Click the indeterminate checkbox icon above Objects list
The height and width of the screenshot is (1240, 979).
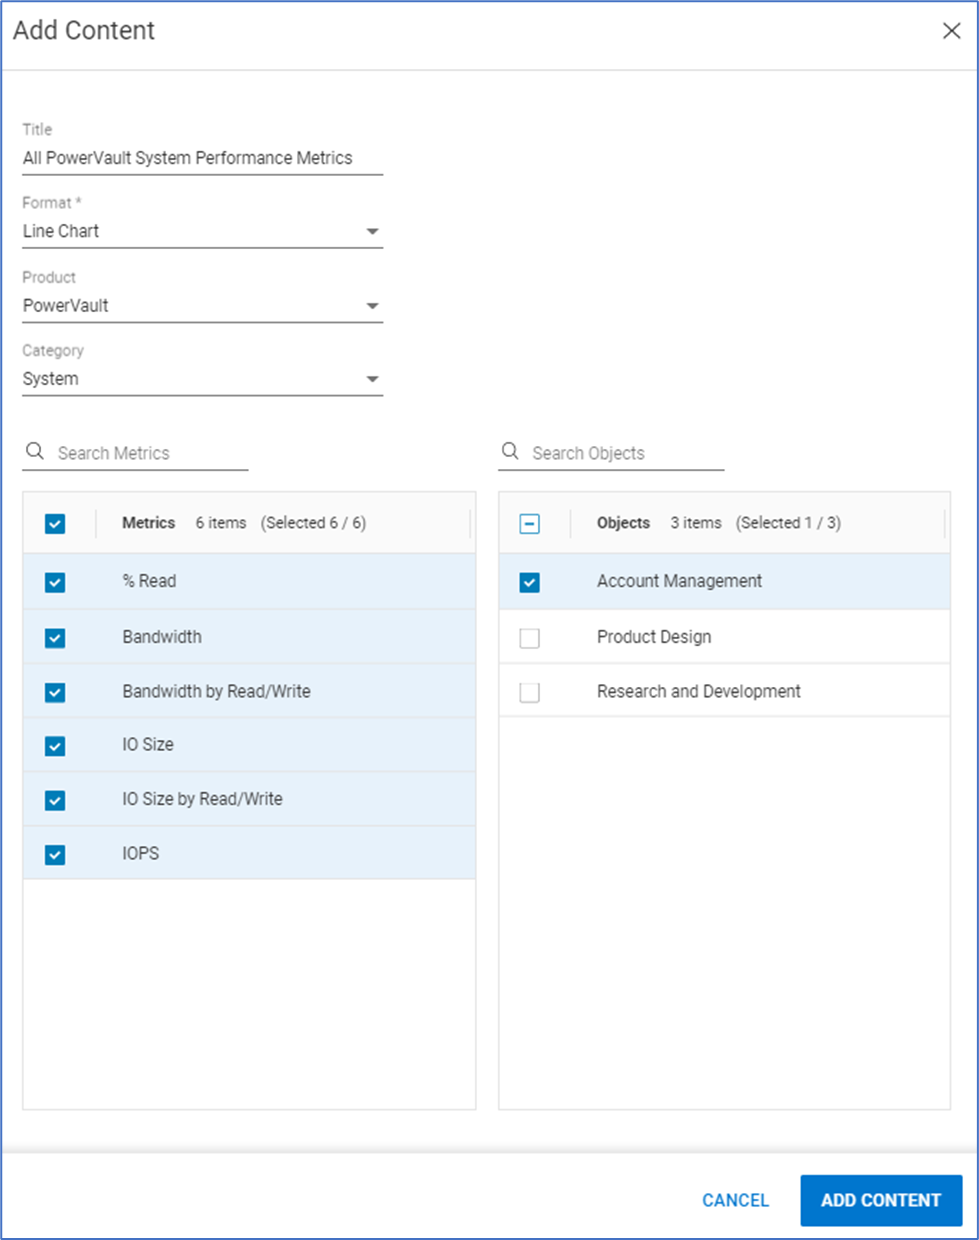529,523
